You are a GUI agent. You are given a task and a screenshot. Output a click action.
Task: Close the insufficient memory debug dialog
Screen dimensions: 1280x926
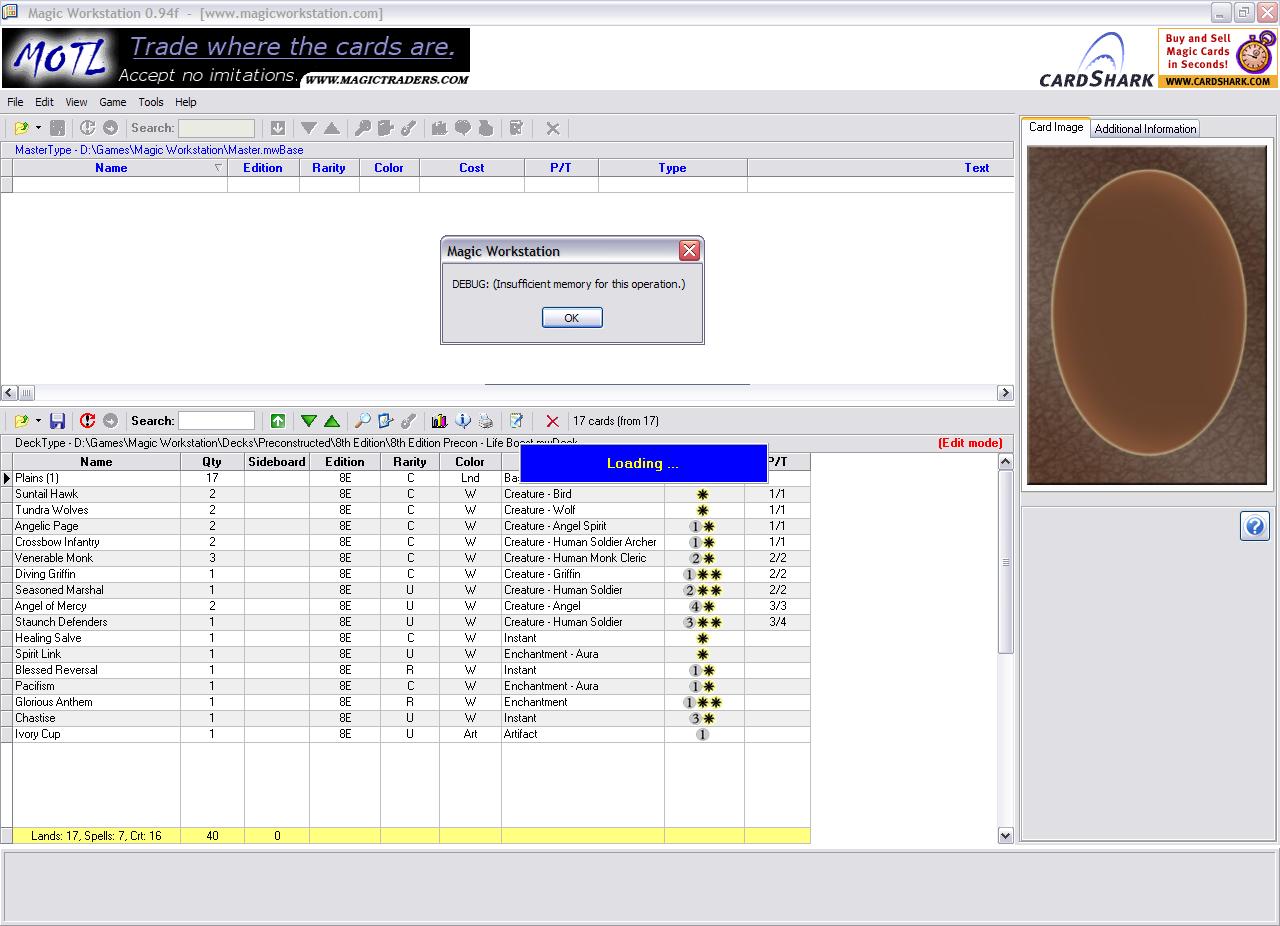pyautogui.click(x=689, y=250)
